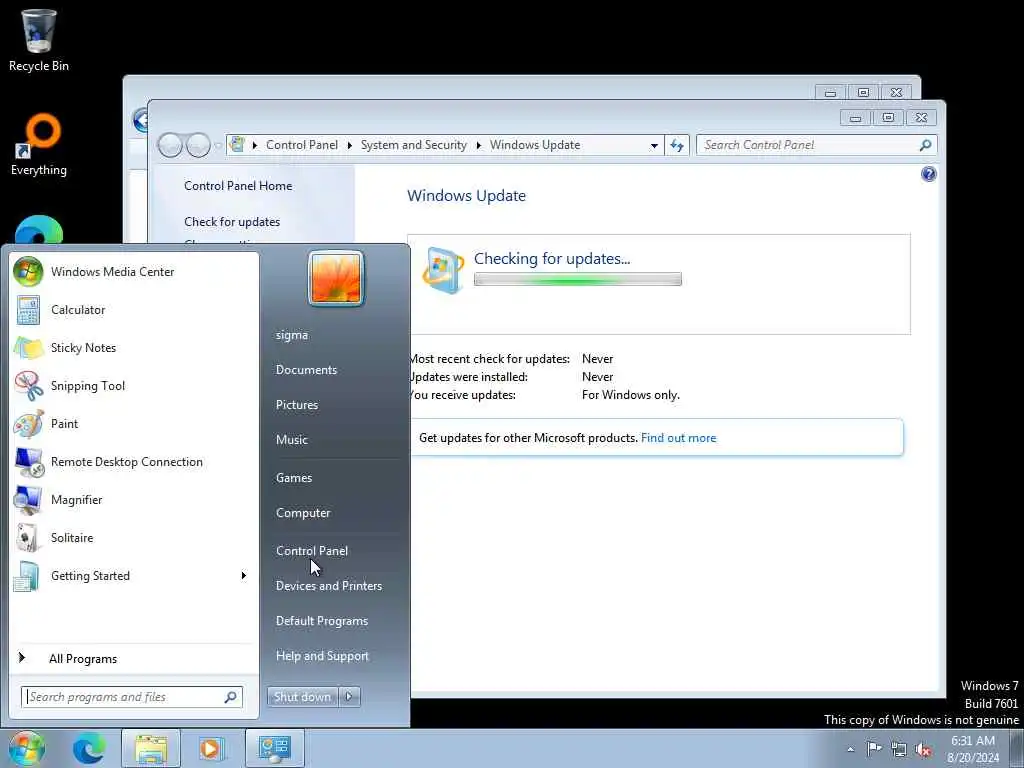This screenshot has height=768, width=1024.
Task: Open Pictures from Start menu
Action: (297, 405)
